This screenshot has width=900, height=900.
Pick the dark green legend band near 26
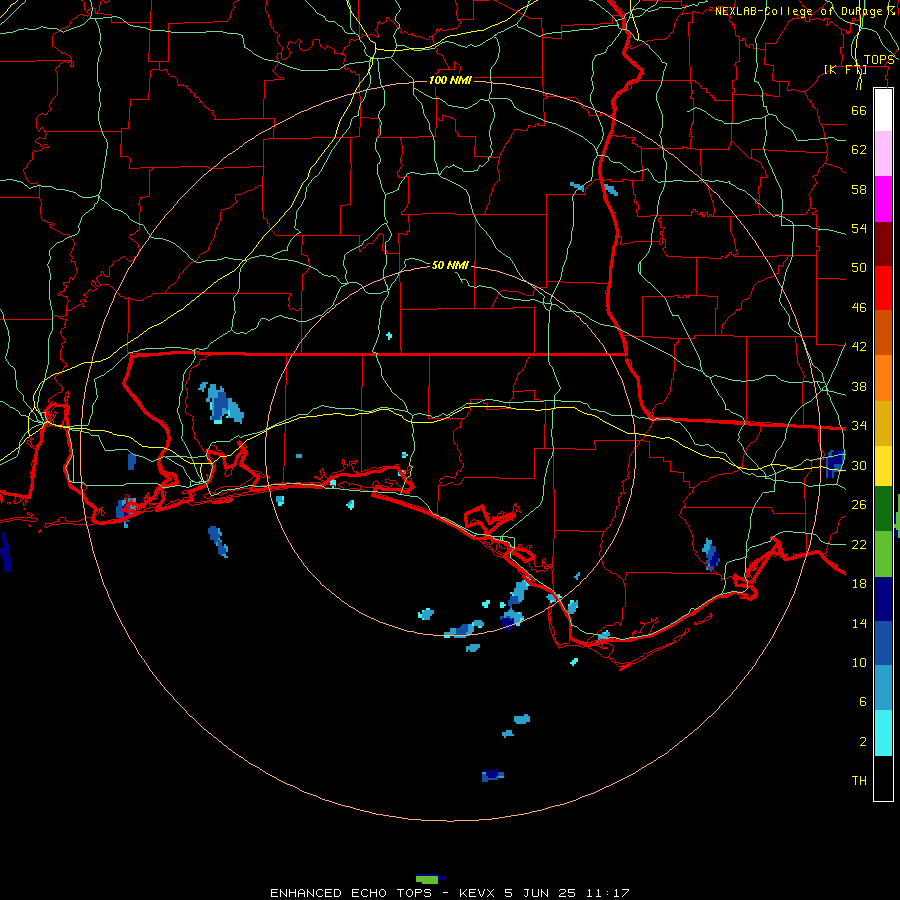[x=883, y=509]
